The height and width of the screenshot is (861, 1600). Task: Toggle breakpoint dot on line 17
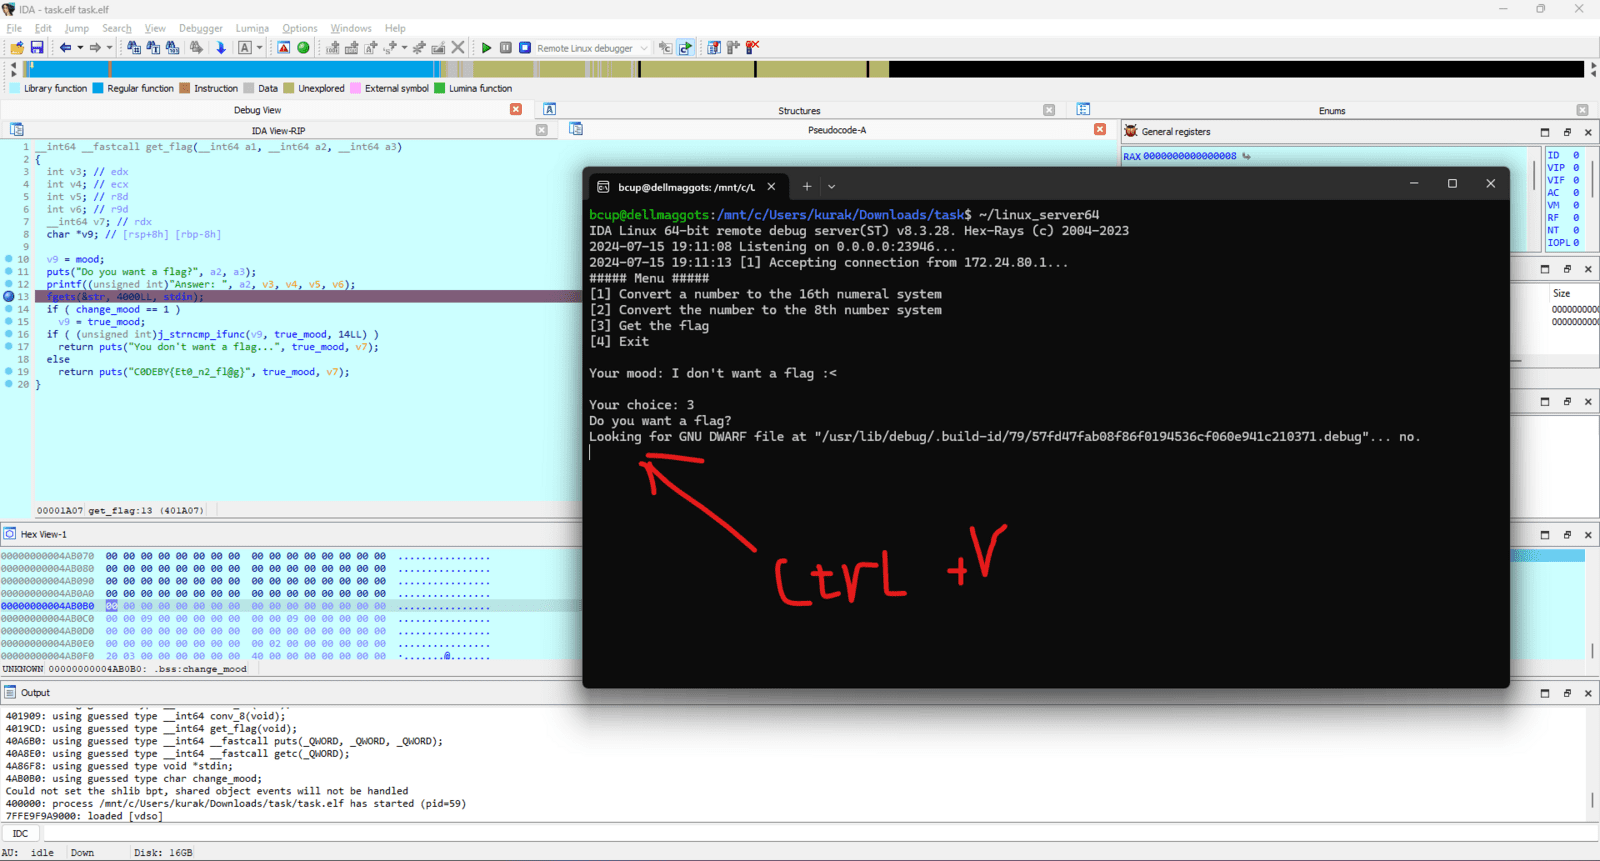9,347
